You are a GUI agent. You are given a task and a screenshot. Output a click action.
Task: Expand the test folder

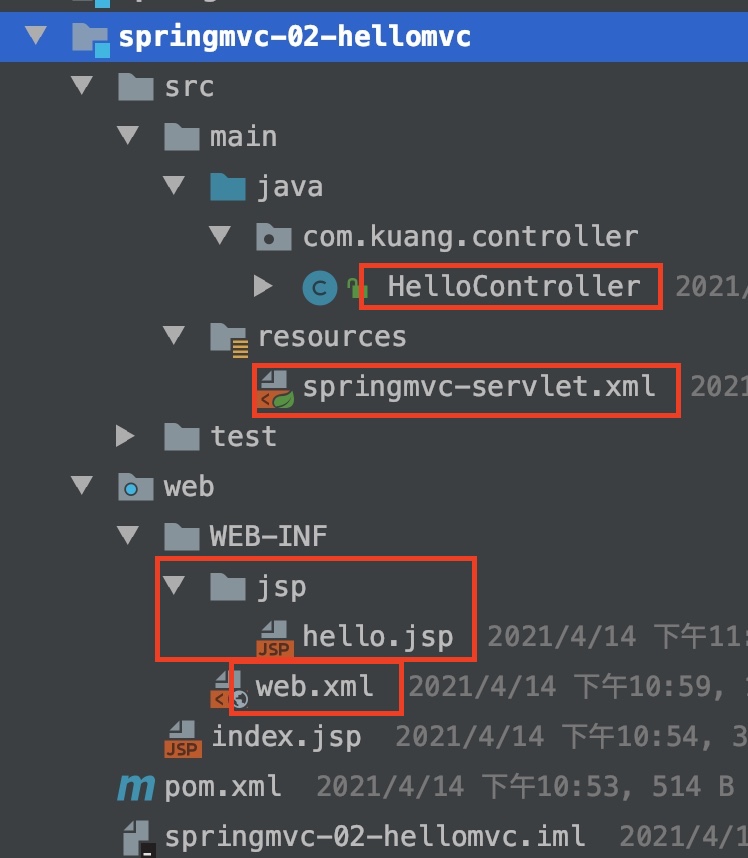[x=126, y=436]
